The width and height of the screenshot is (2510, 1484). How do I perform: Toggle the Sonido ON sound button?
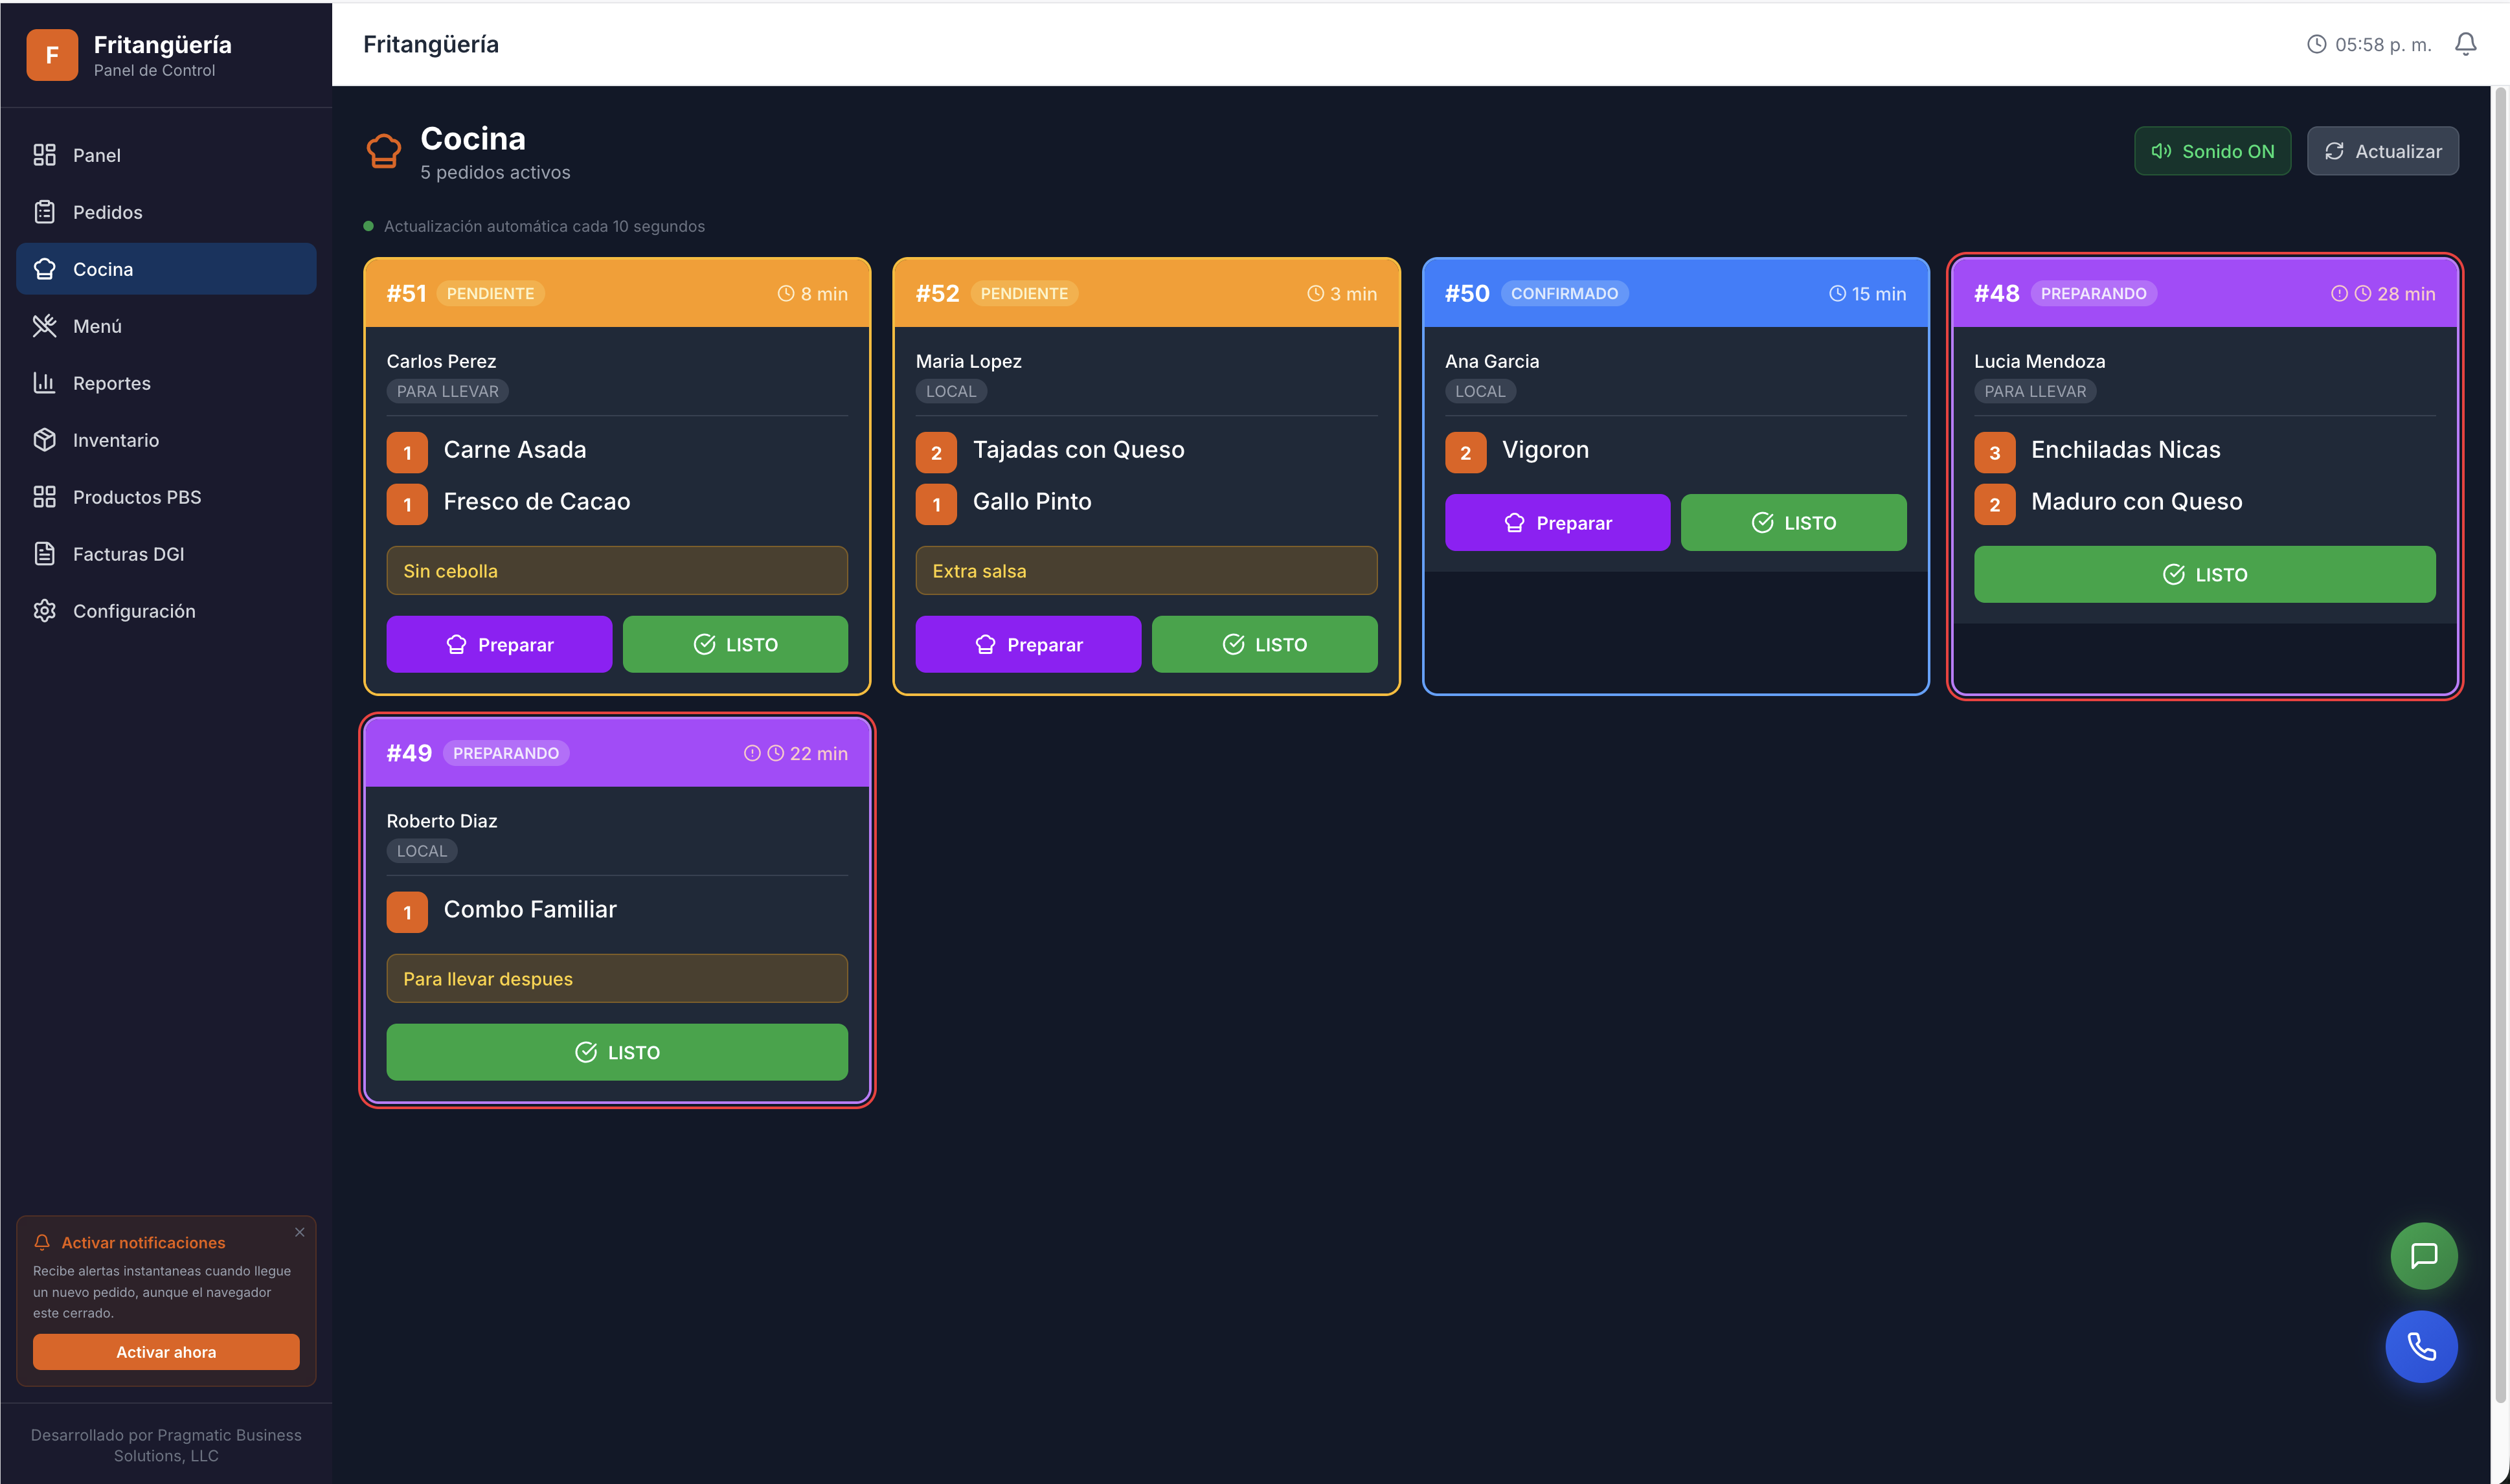click(x=2212, y=151)
